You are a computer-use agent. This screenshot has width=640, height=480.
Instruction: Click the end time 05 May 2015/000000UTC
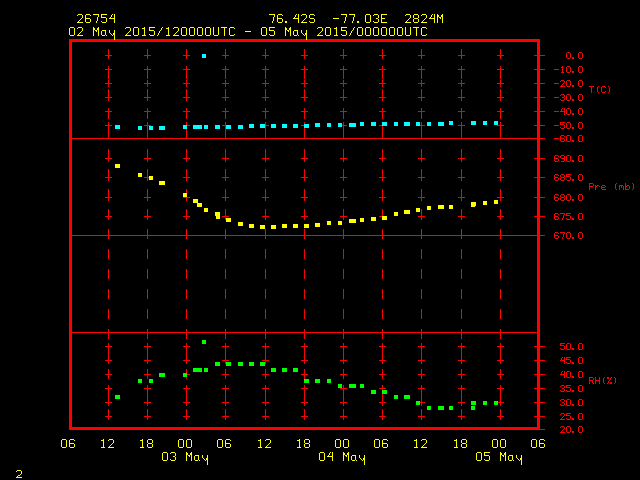pos(344,32)
